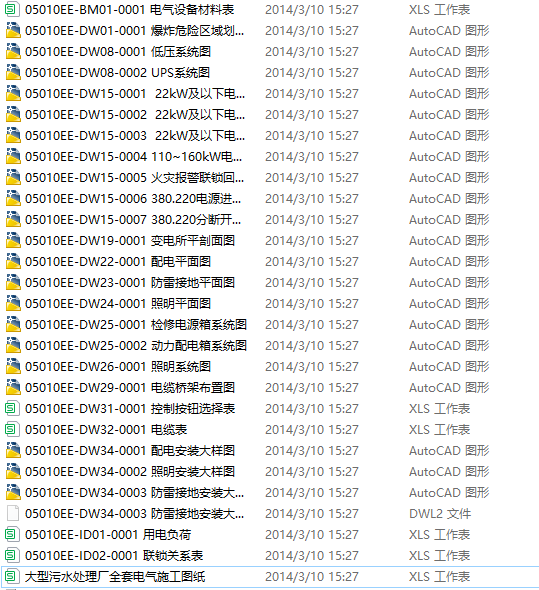Click XLS icon for 控制按钮选择表

pyautogui.click(x=12, y=408)
